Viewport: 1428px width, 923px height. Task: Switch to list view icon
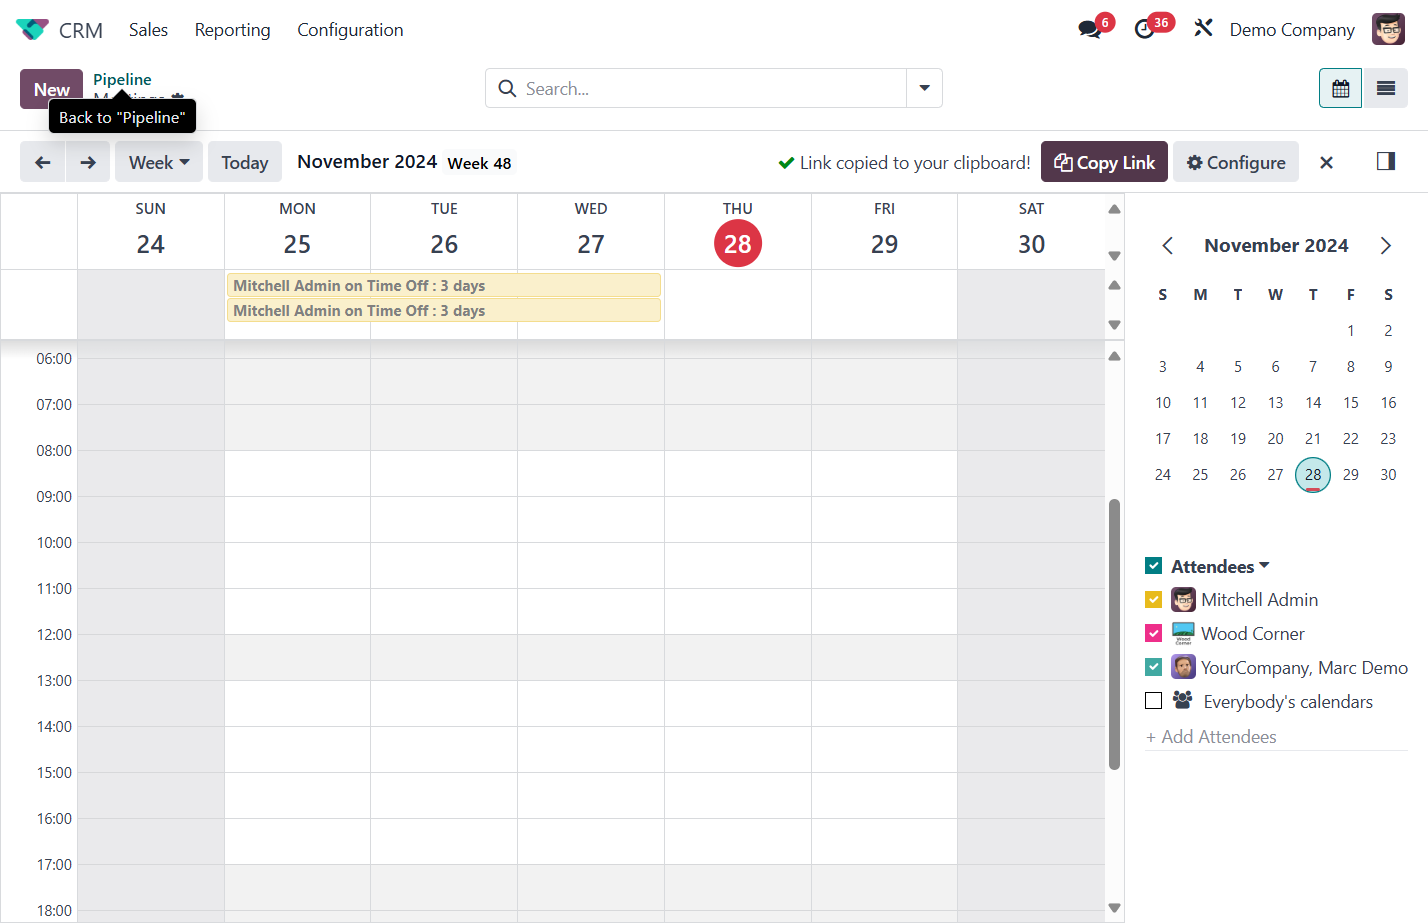[1385, 89]
